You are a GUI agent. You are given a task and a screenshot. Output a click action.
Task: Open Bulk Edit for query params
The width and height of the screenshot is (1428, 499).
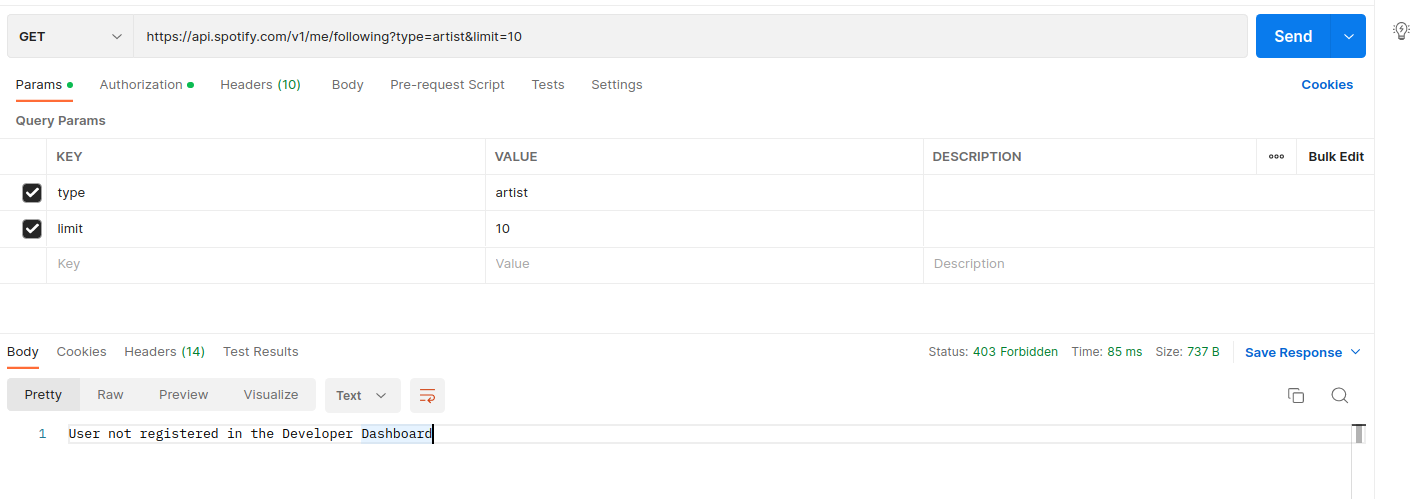(1336, 157)
